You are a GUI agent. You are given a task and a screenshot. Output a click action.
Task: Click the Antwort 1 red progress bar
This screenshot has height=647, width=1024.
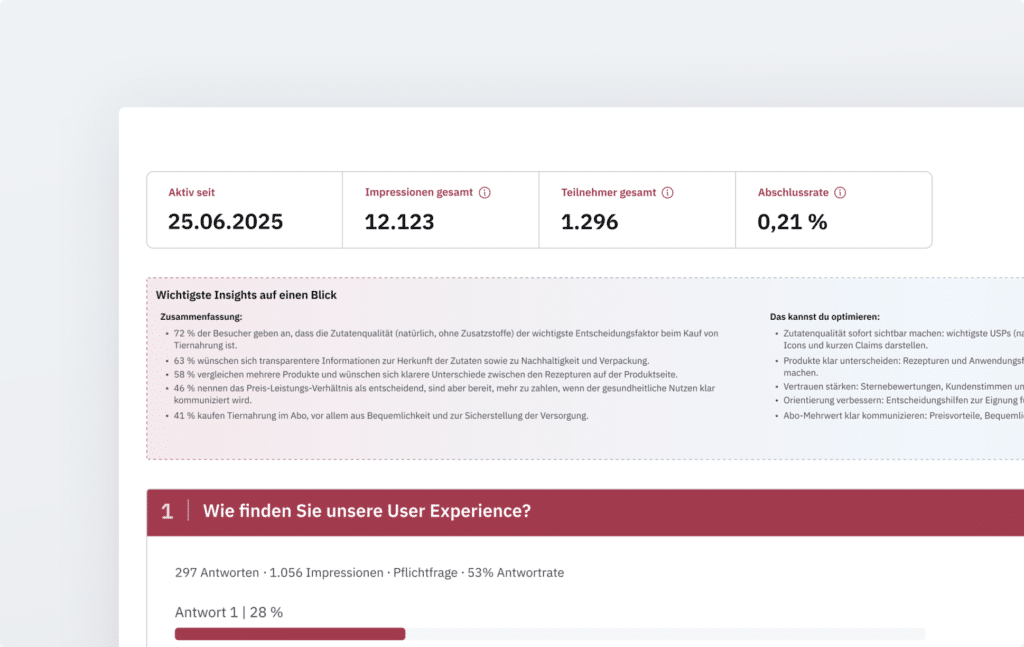(x=289, y=633)
